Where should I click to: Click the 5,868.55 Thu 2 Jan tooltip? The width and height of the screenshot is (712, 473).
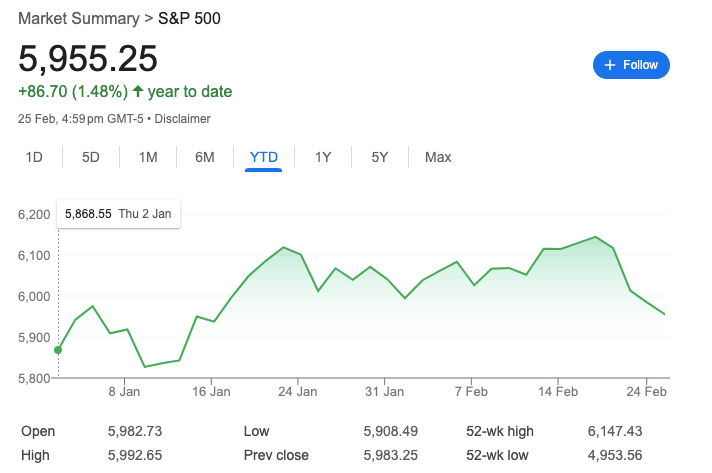[x=118, y=214]
